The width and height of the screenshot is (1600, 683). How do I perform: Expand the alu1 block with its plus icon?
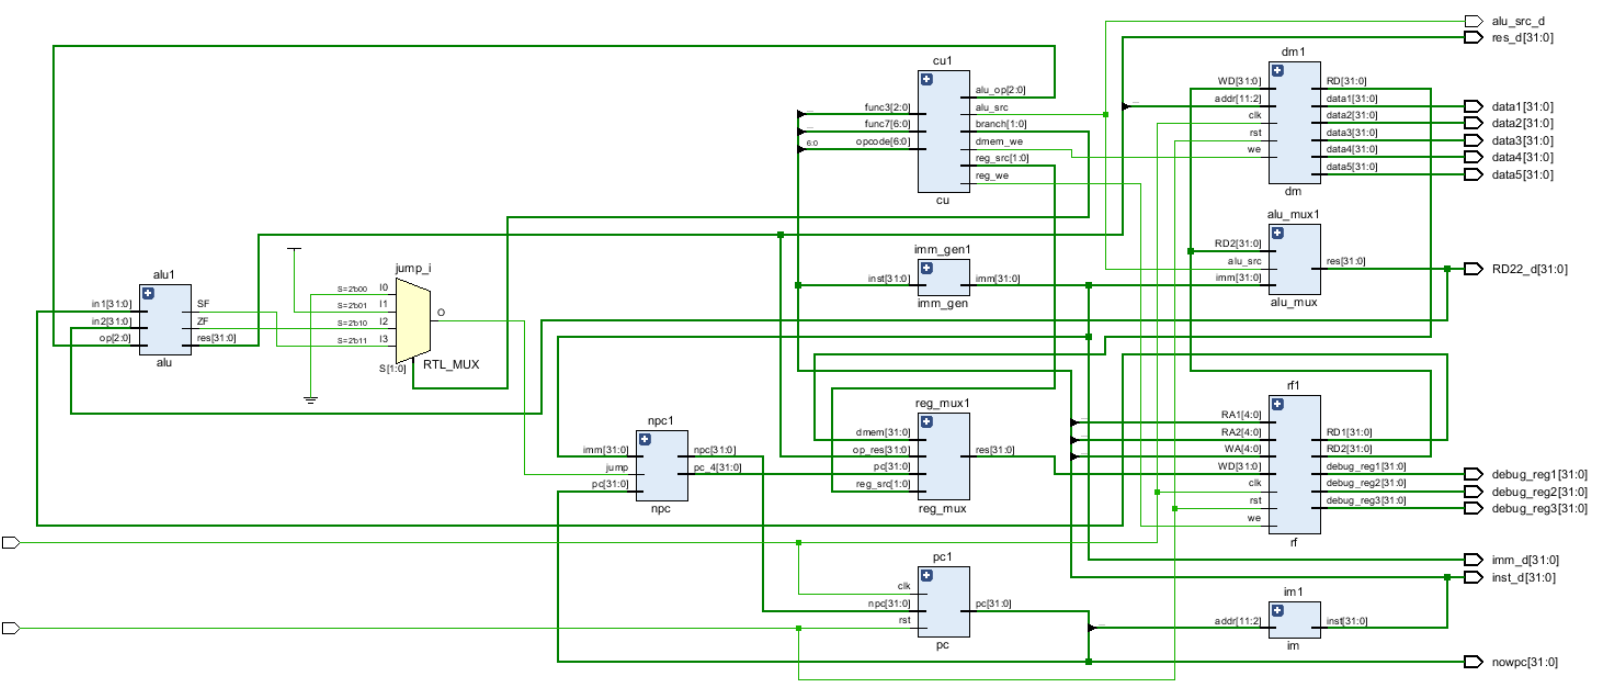point(148,293)
